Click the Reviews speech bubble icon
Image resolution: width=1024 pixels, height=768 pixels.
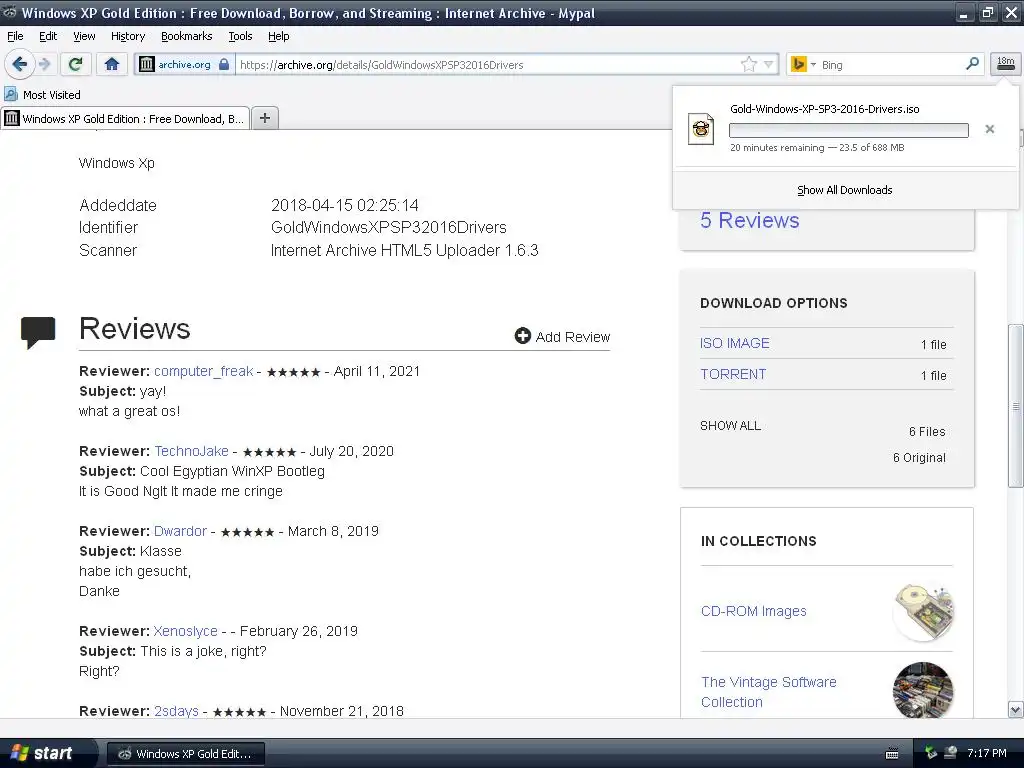pyautogui.click(x=38, y=332)
